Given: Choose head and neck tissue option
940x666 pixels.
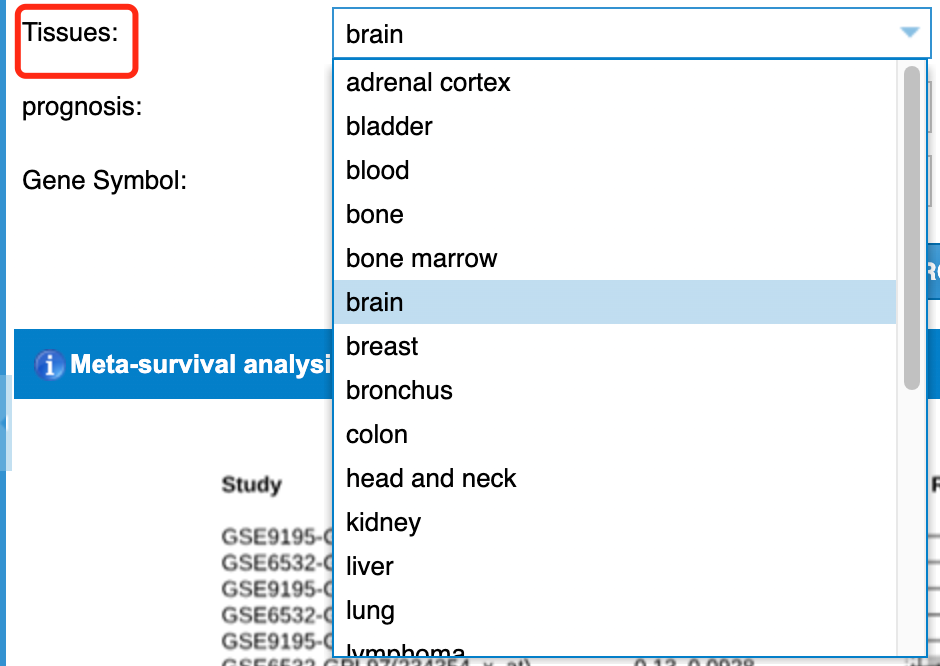Looking at the screenshot, I should pyautogui.click(x=614, y=478).
